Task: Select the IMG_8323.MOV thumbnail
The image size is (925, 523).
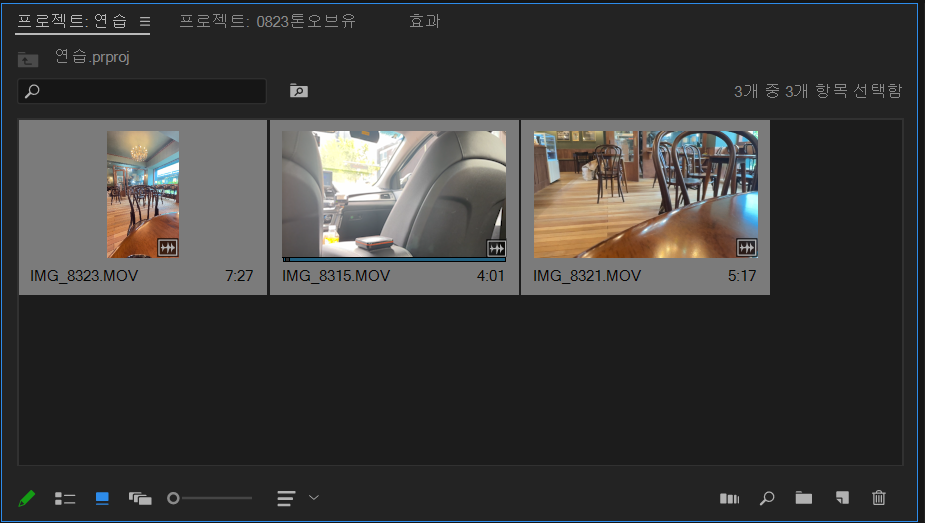Action: coord(143,194)
